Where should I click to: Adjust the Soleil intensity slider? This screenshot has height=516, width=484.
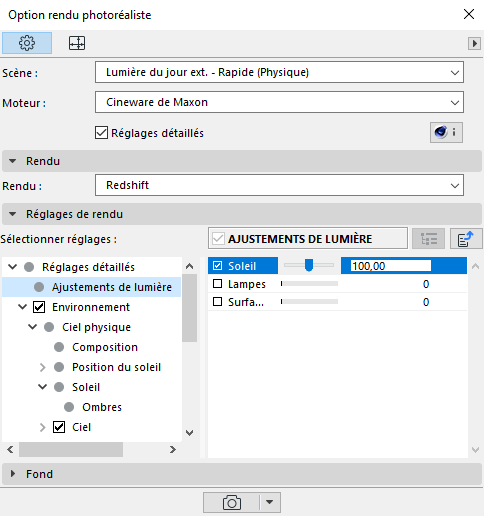[x=309, y=265]
